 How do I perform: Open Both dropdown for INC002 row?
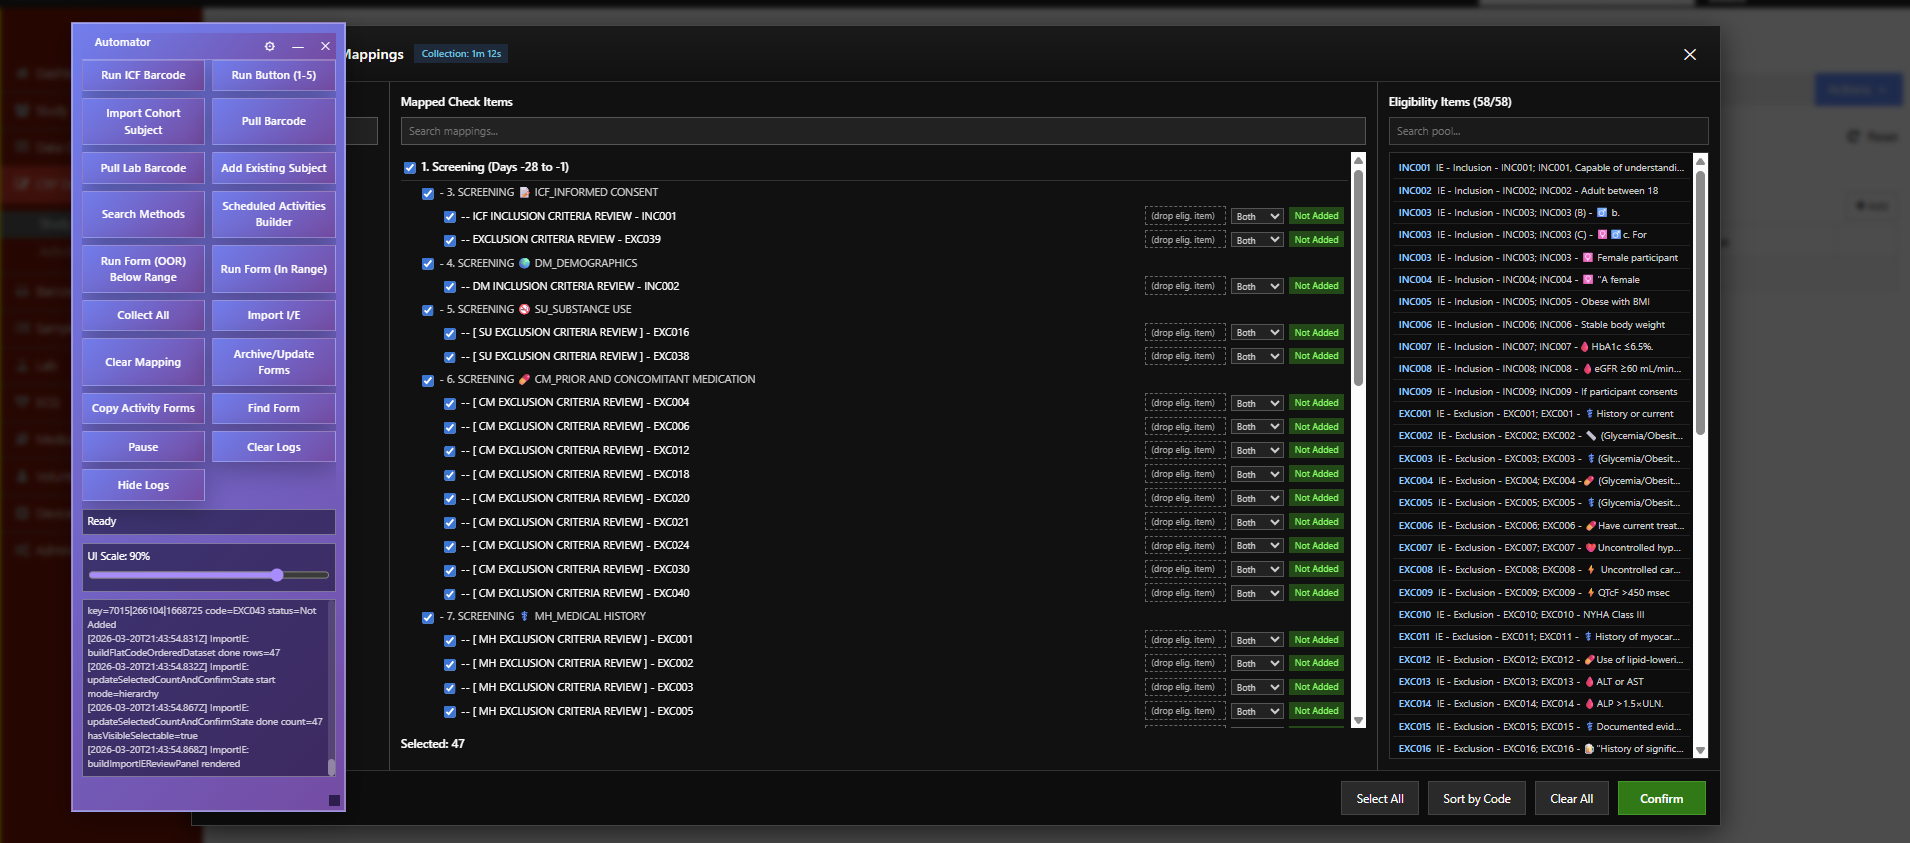[1257, 286]
